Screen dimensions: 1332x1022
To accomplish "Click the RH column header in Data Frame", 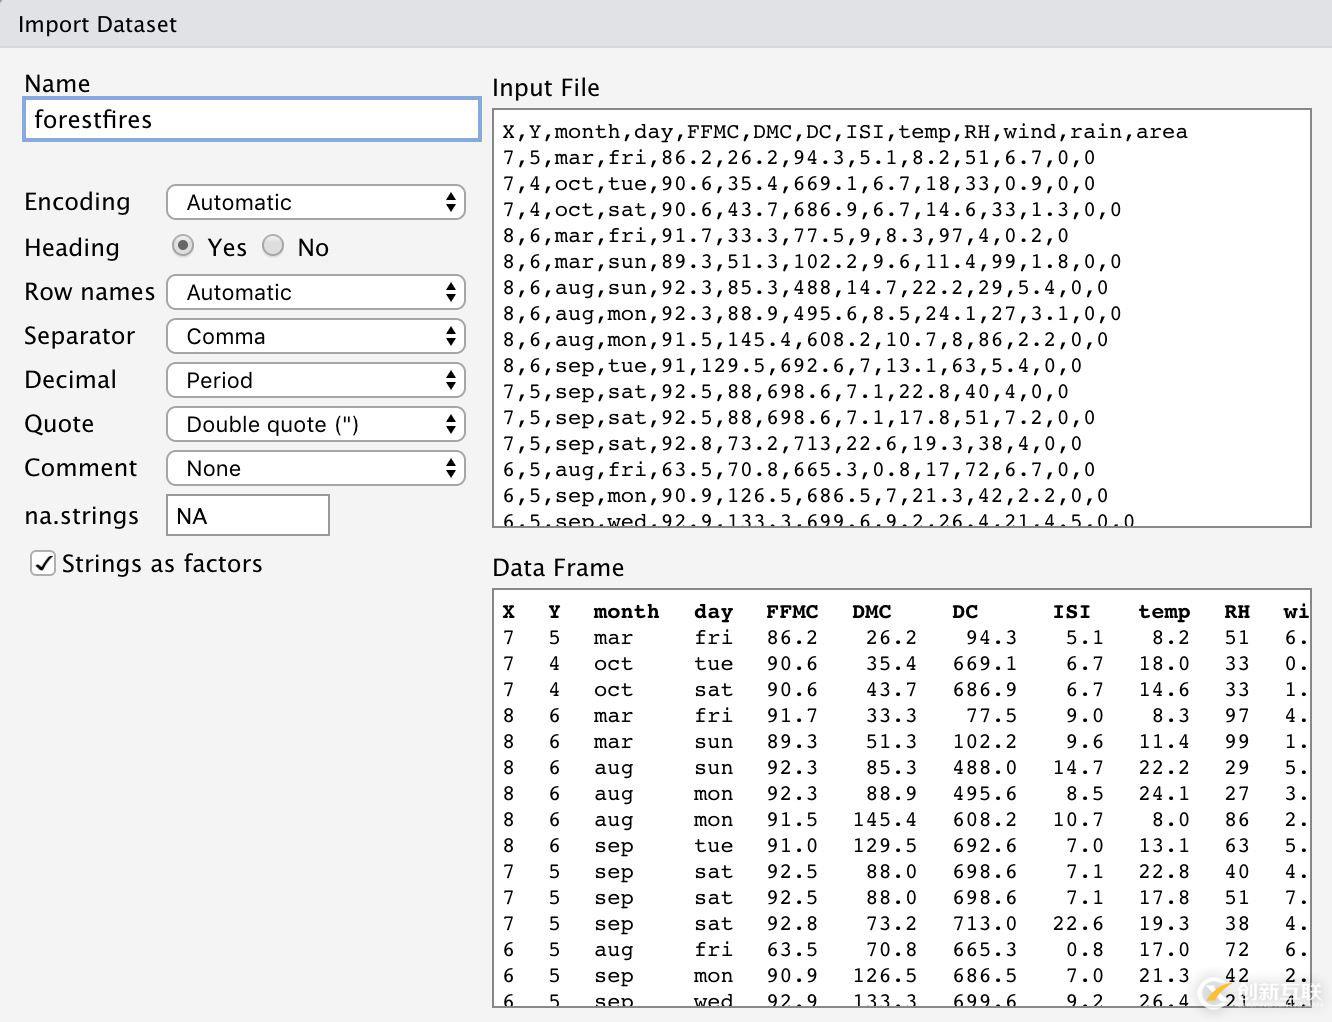I will [x=1237, y=612].
